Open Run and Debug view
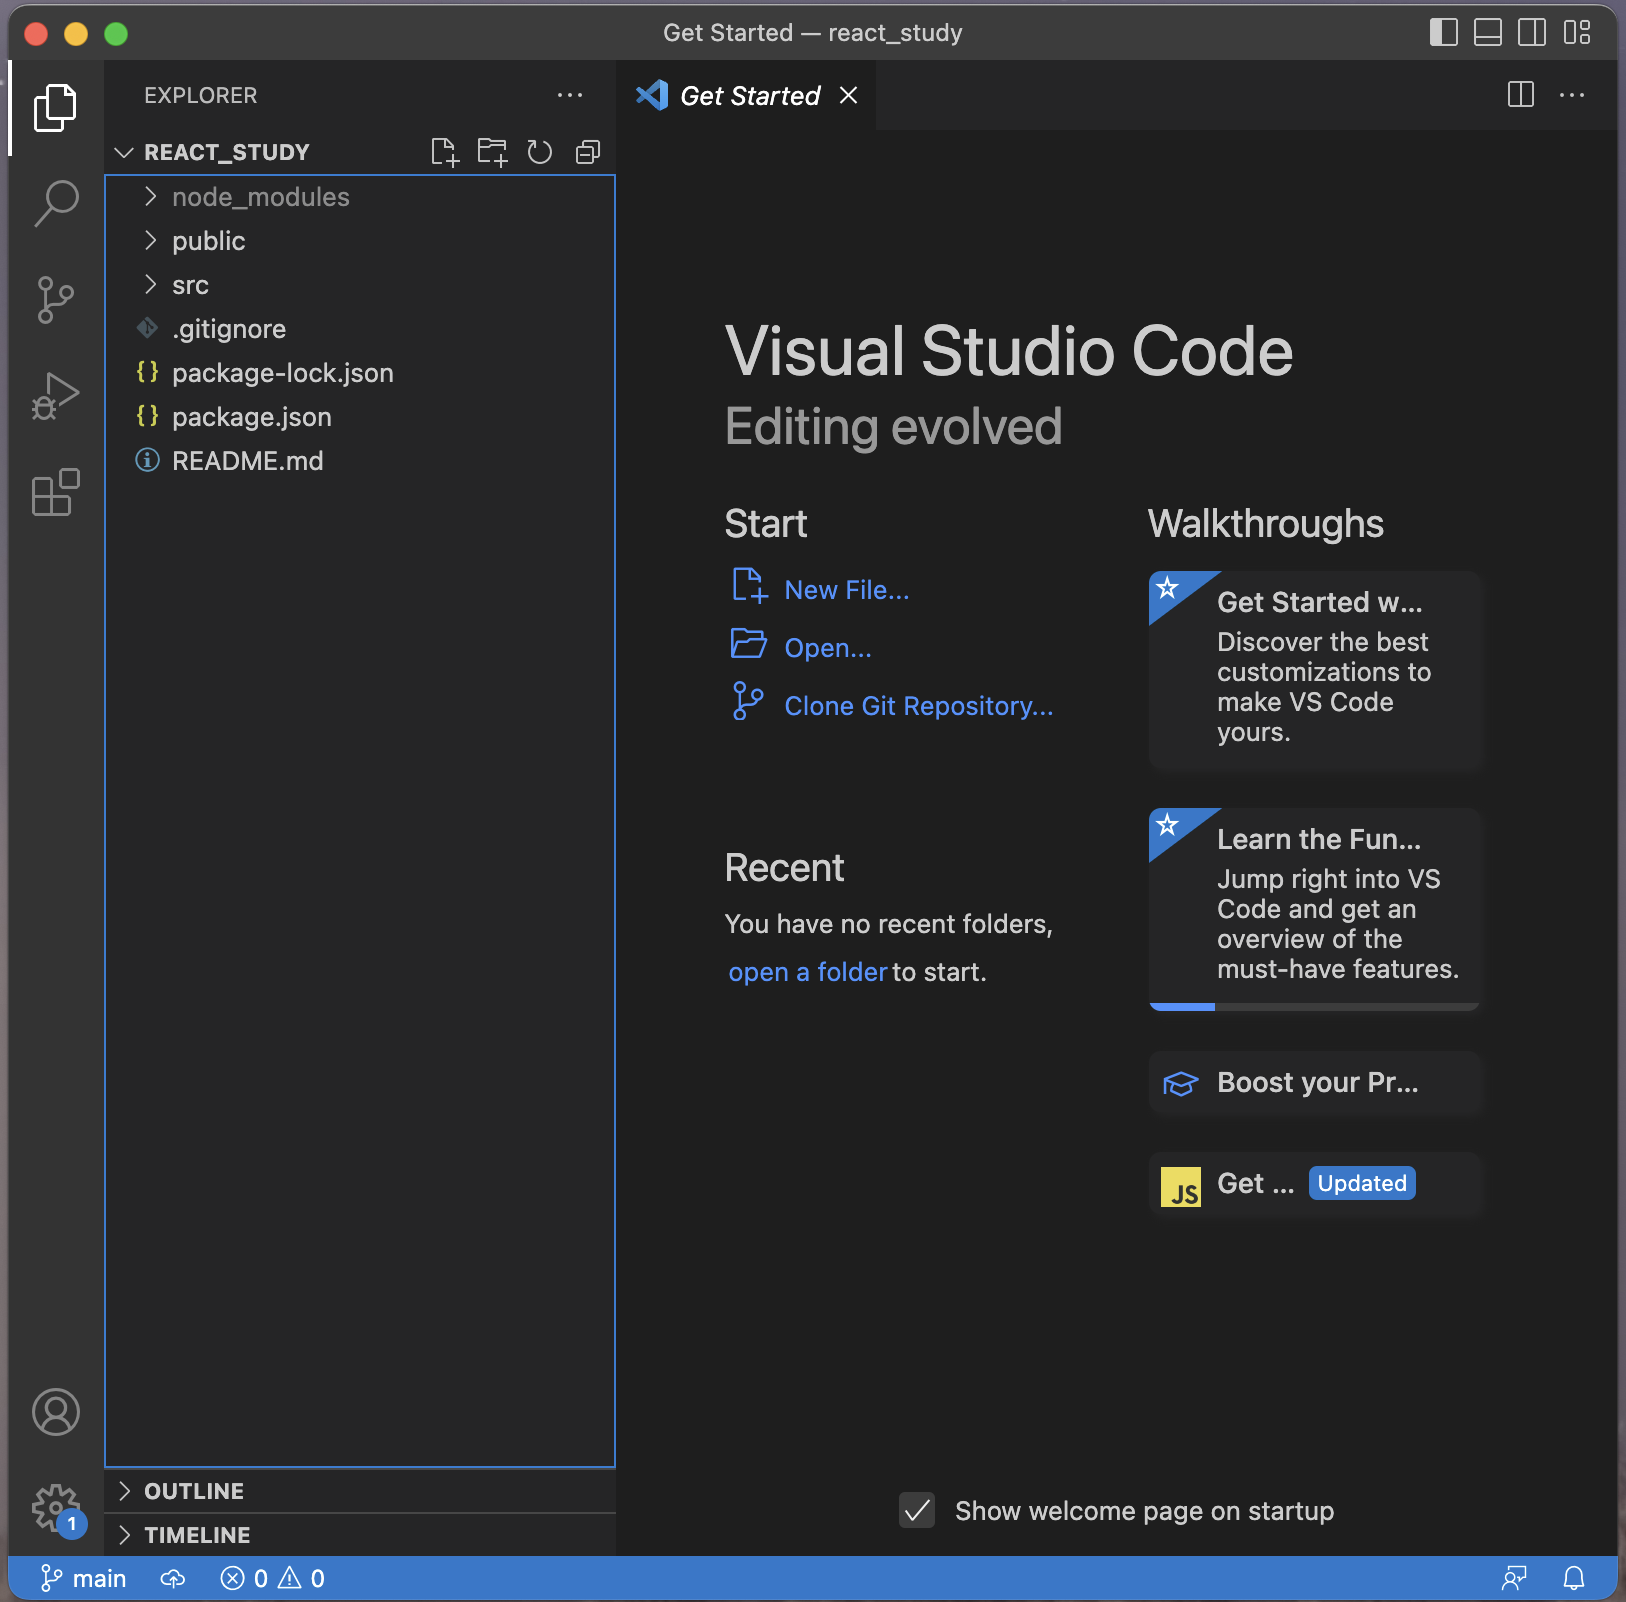The height and width of the screenshot is (1602, 1626). coord(55,395)
